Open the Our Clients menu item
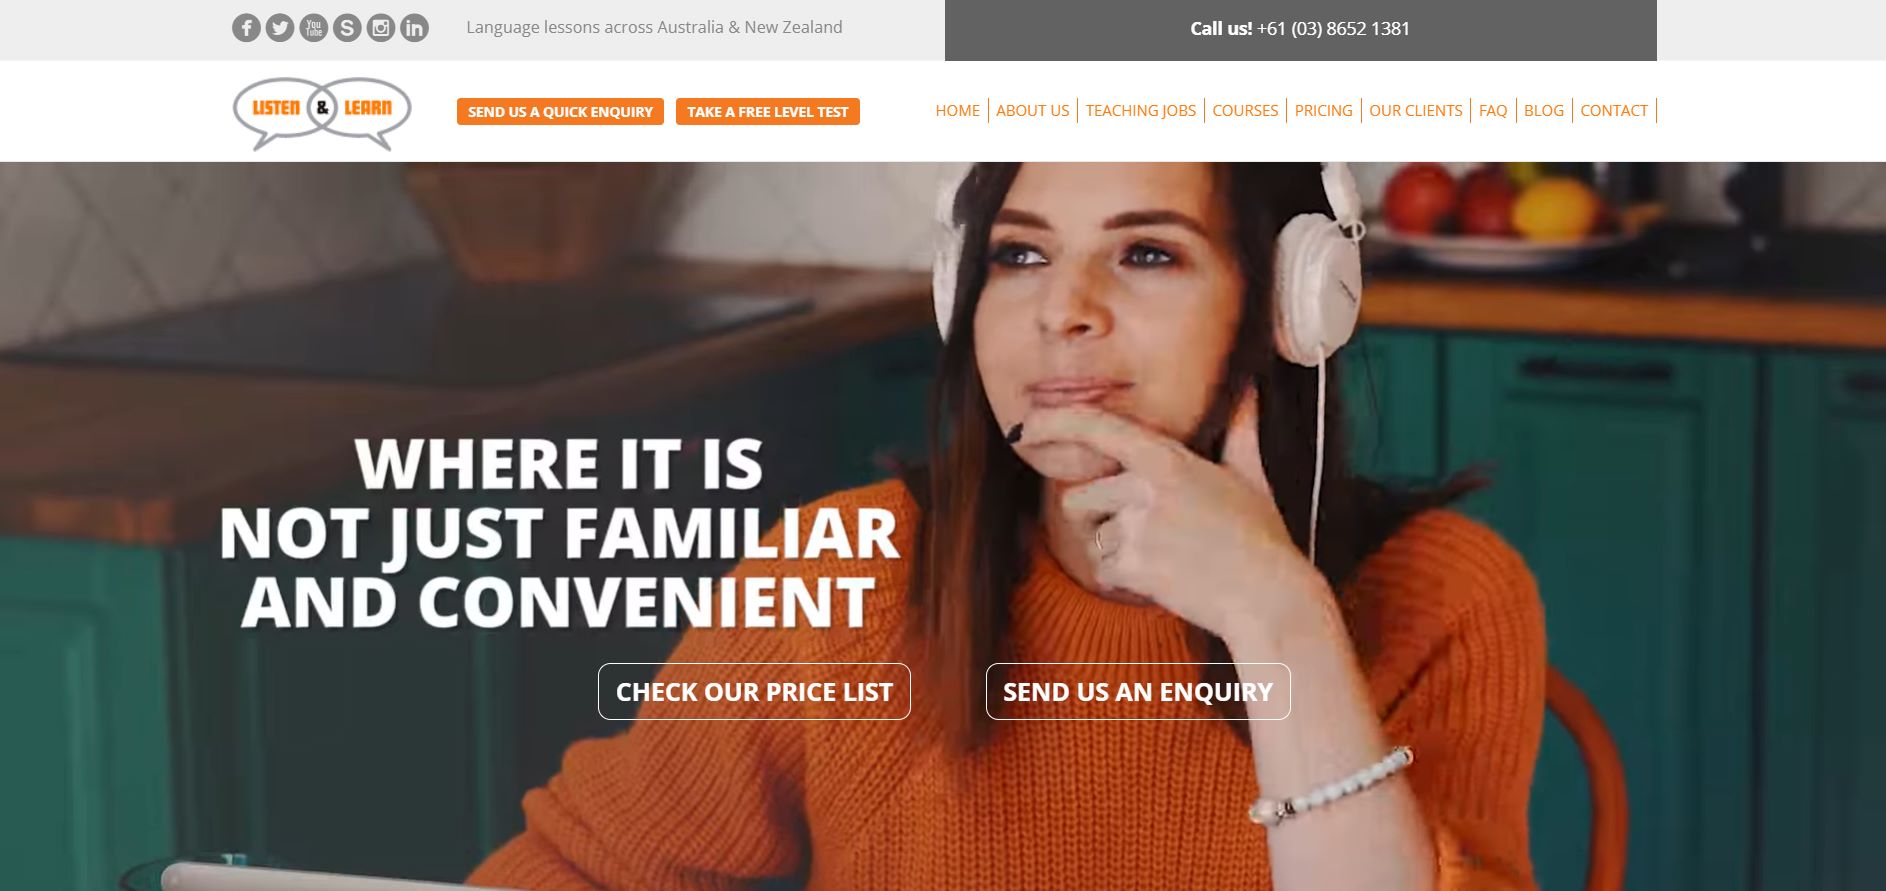Viewport: 1886px width, 891px height. (1415, 111)
